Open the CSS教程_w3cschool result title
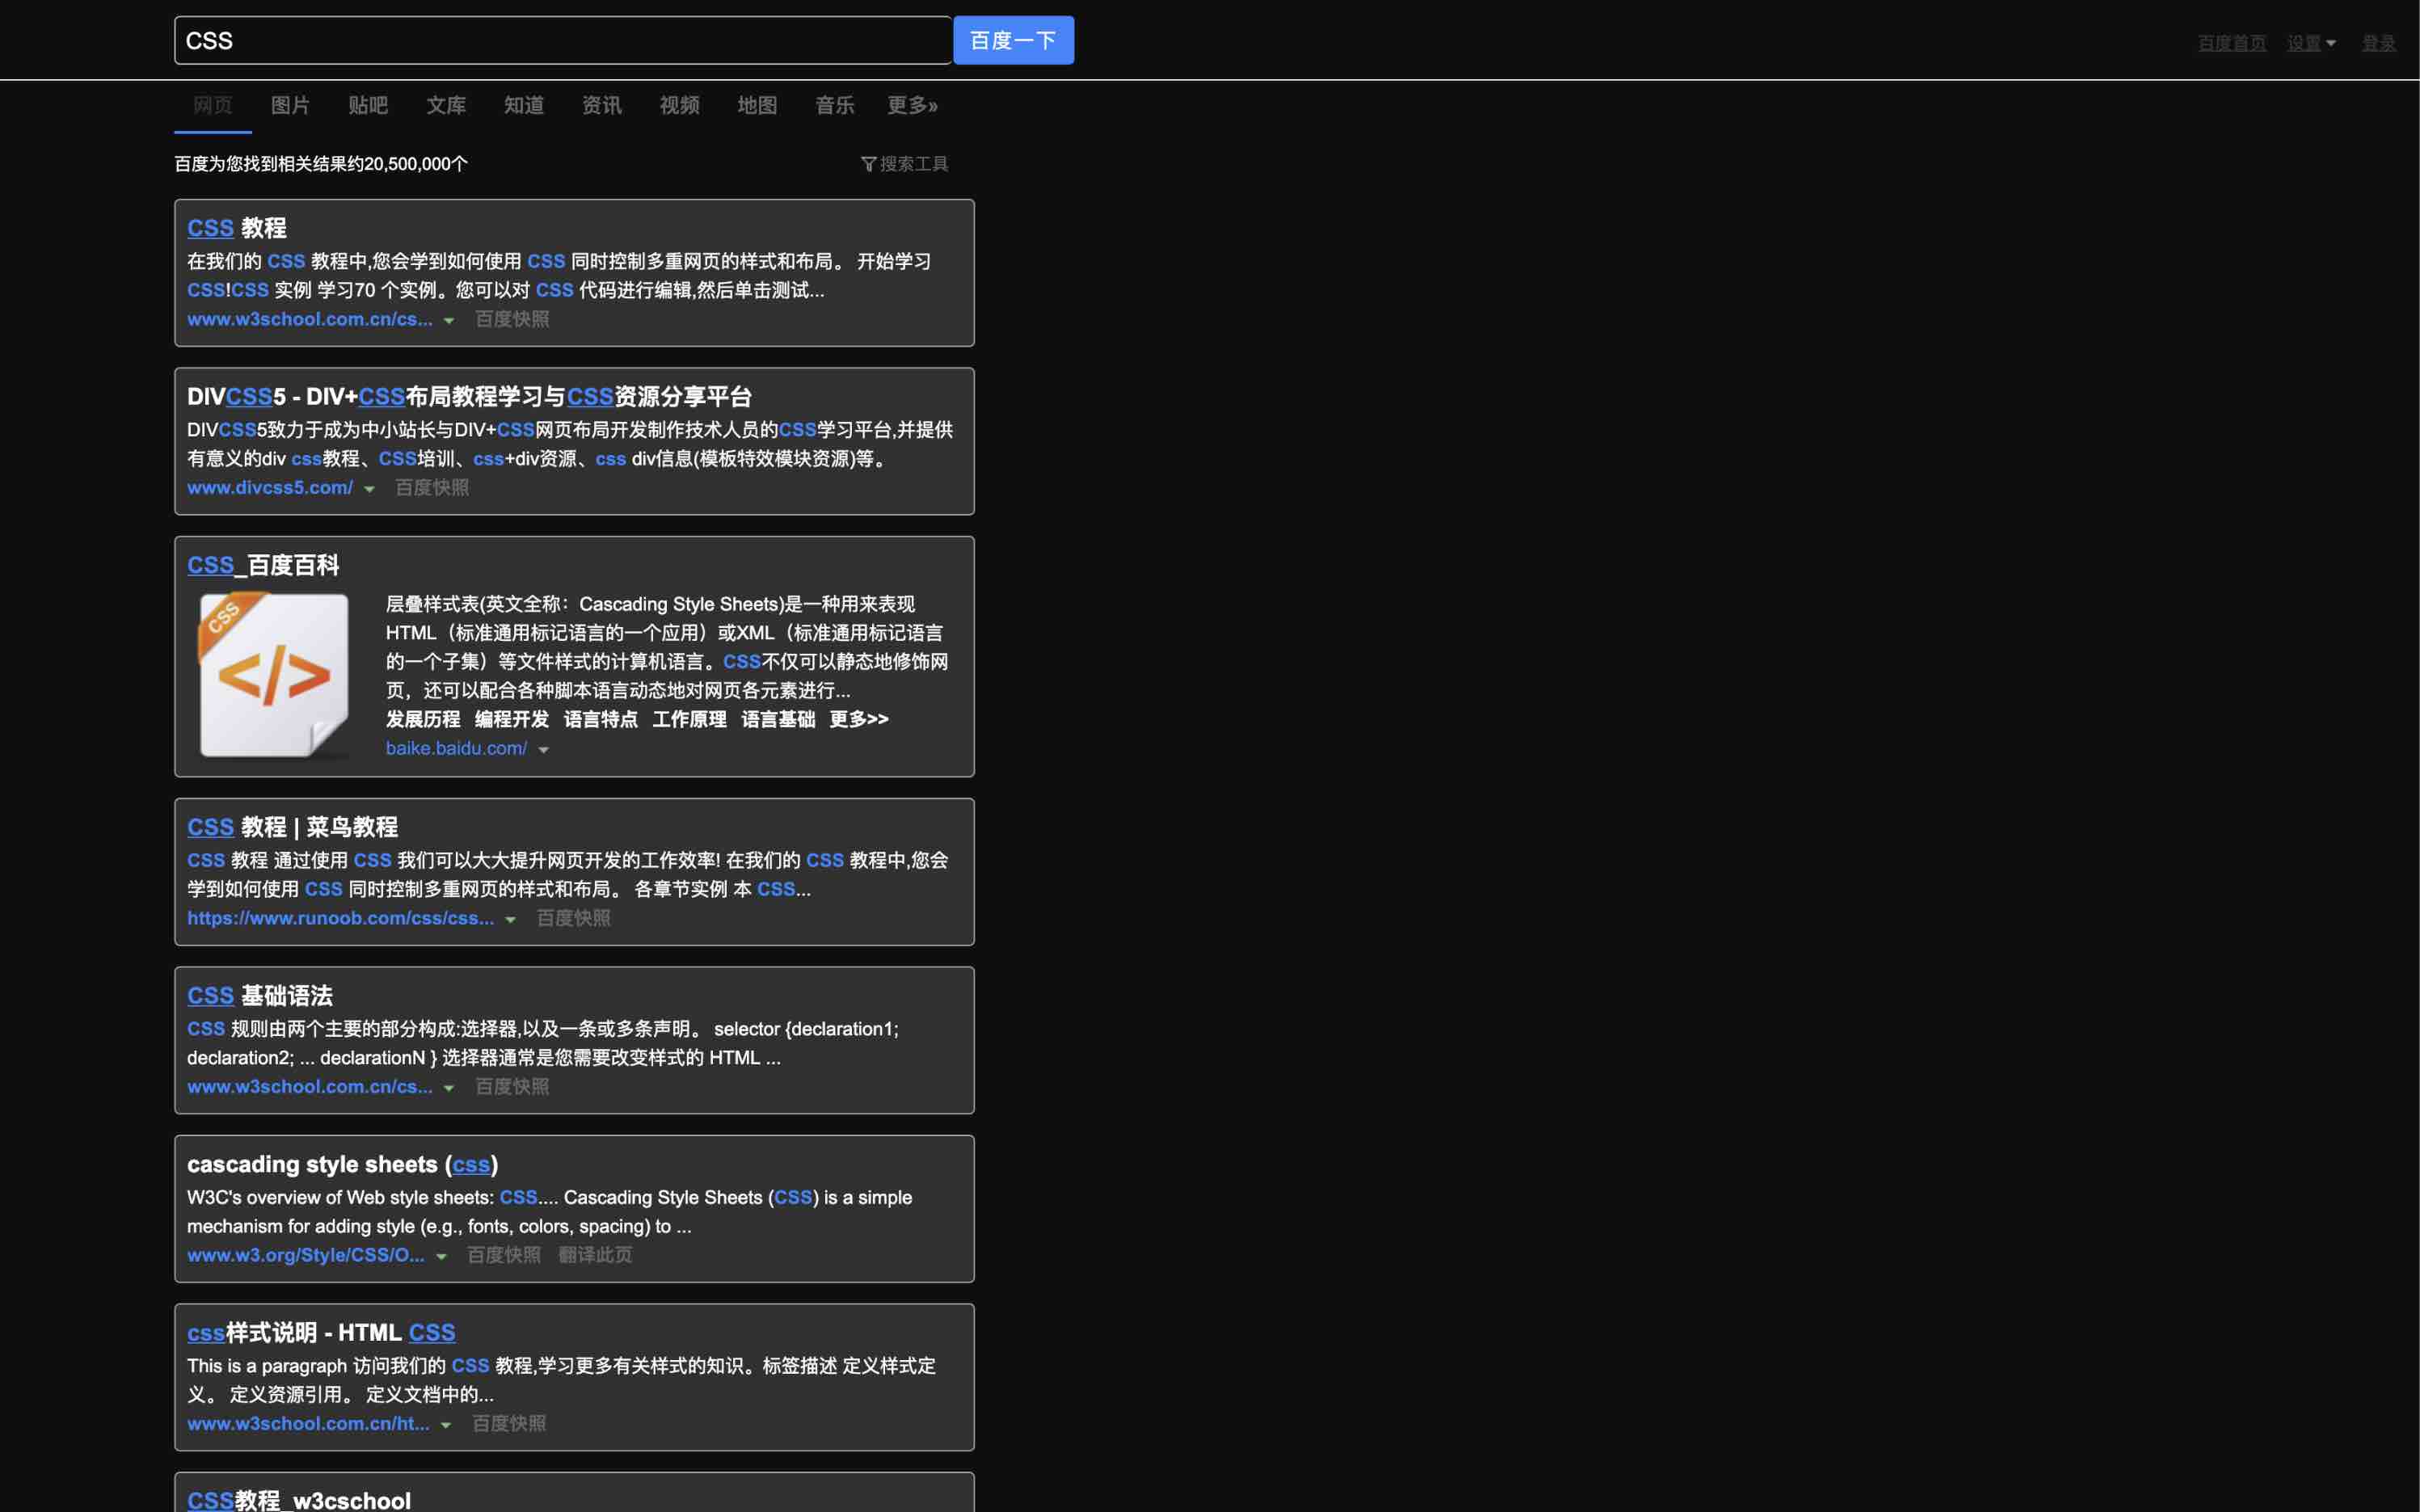The height and width of the screenshot is (1512, 2420). click(x=299, y=1500)
